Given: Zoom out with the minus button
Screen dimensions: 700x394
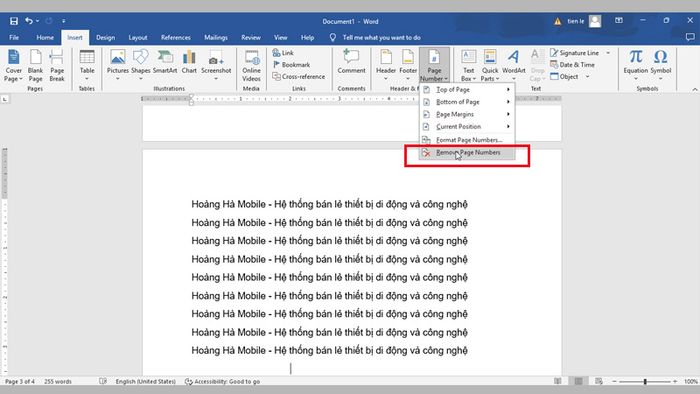Looking at the screenshot, I should (614, 382).
